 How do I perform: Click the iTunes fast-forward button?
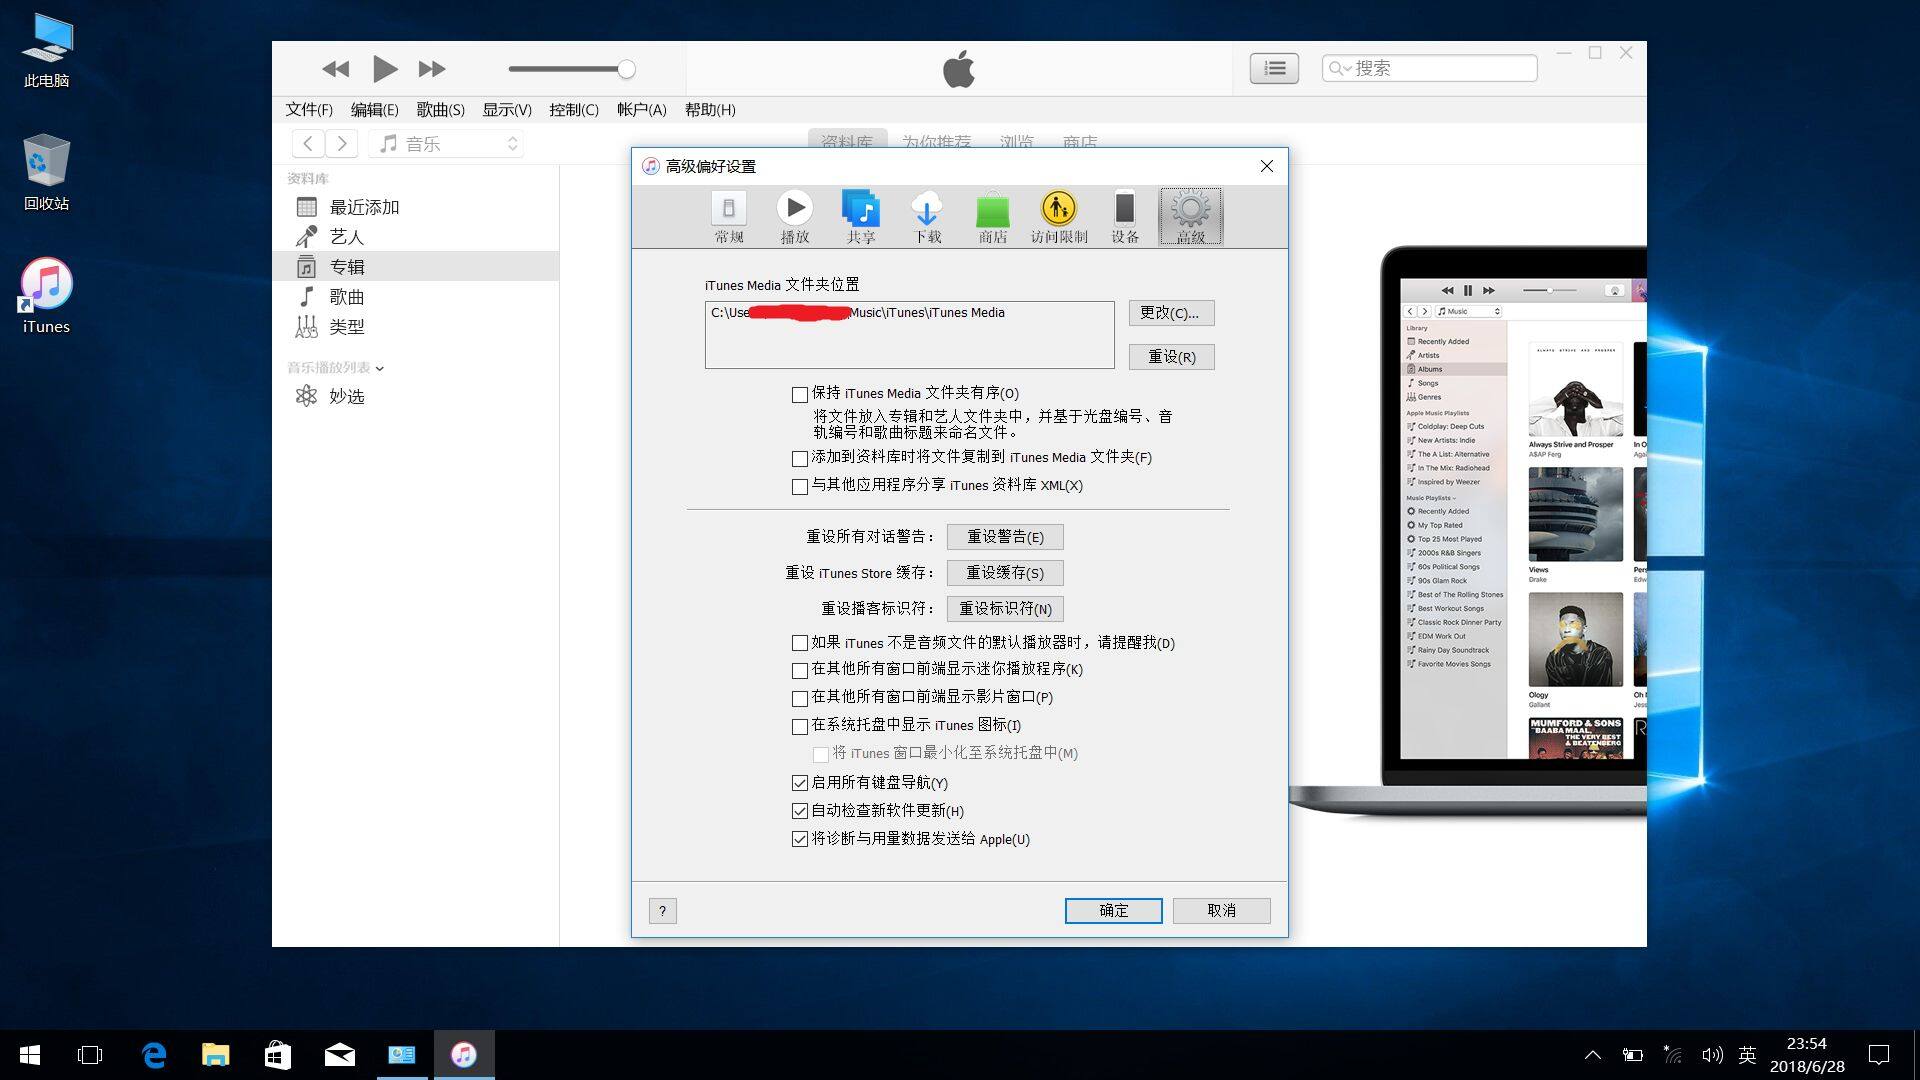pos(432,69)
